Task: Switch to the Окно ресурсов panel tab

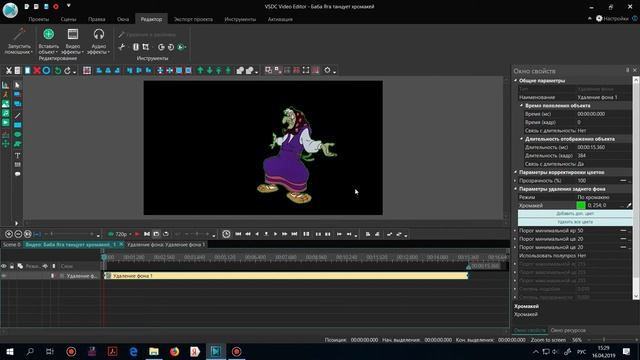Action: 568,330
